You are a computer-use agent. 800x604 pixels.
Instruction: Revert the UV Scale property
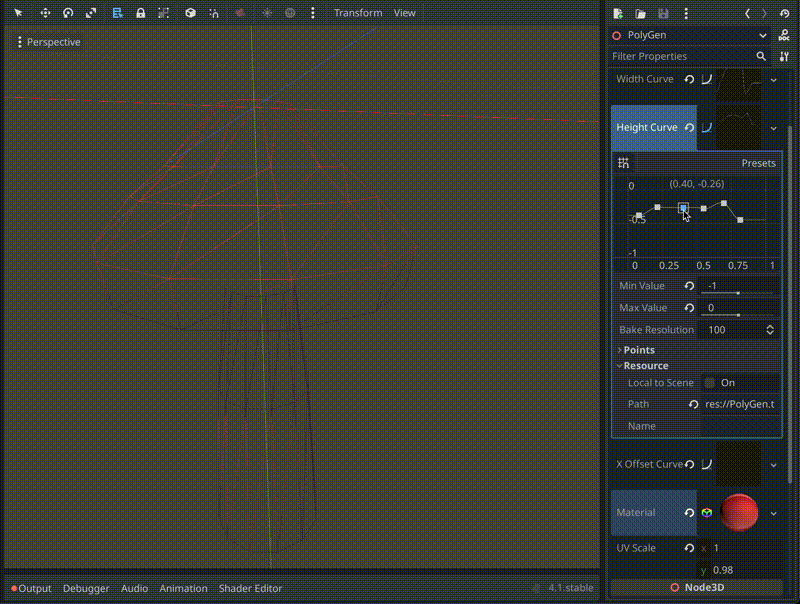pos(689,548)
